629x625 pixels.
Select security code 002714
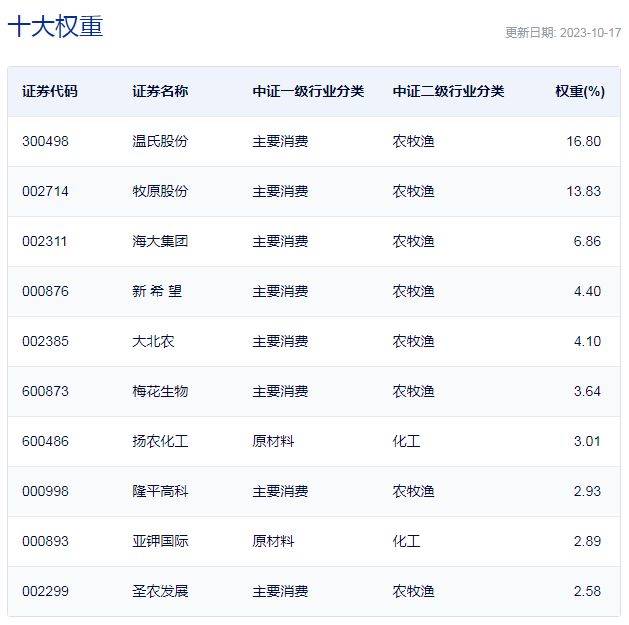coord(45,191)
